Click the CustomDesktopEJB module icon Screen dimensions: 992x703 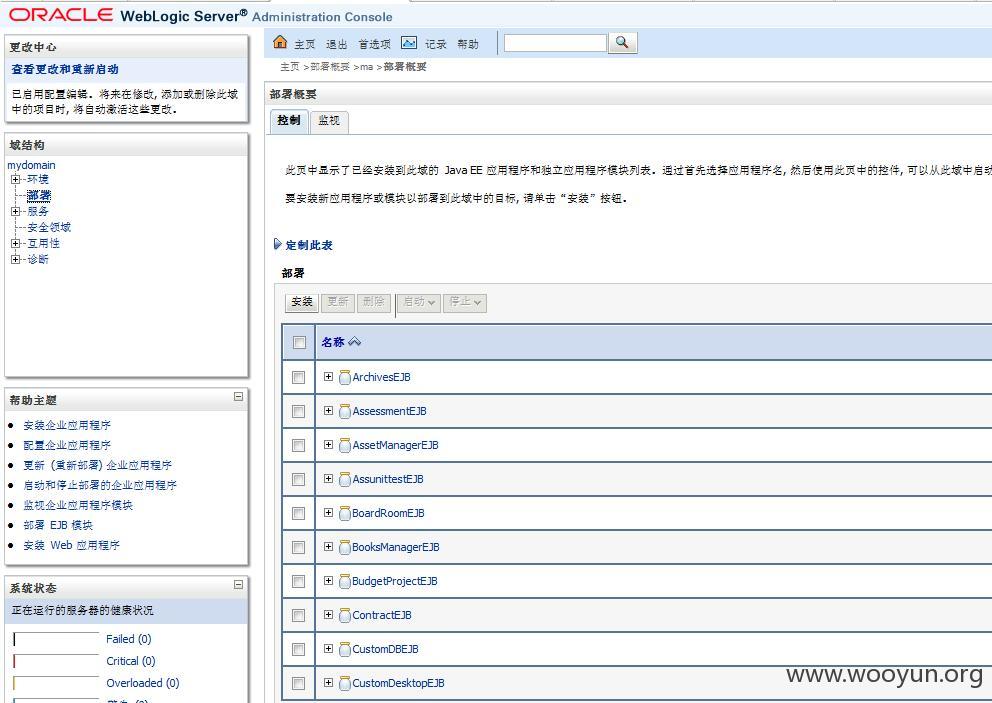345,683
